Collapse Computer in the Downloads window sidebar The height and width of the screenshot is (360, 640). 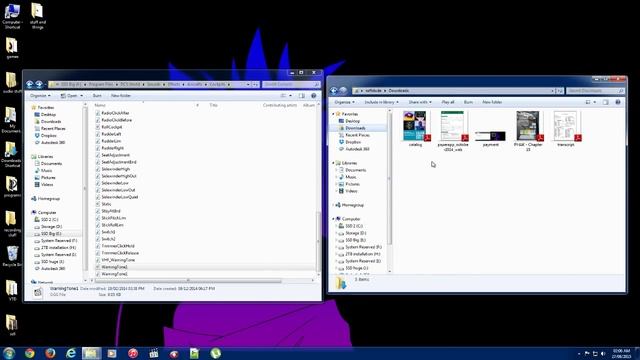tap(333, 219)
